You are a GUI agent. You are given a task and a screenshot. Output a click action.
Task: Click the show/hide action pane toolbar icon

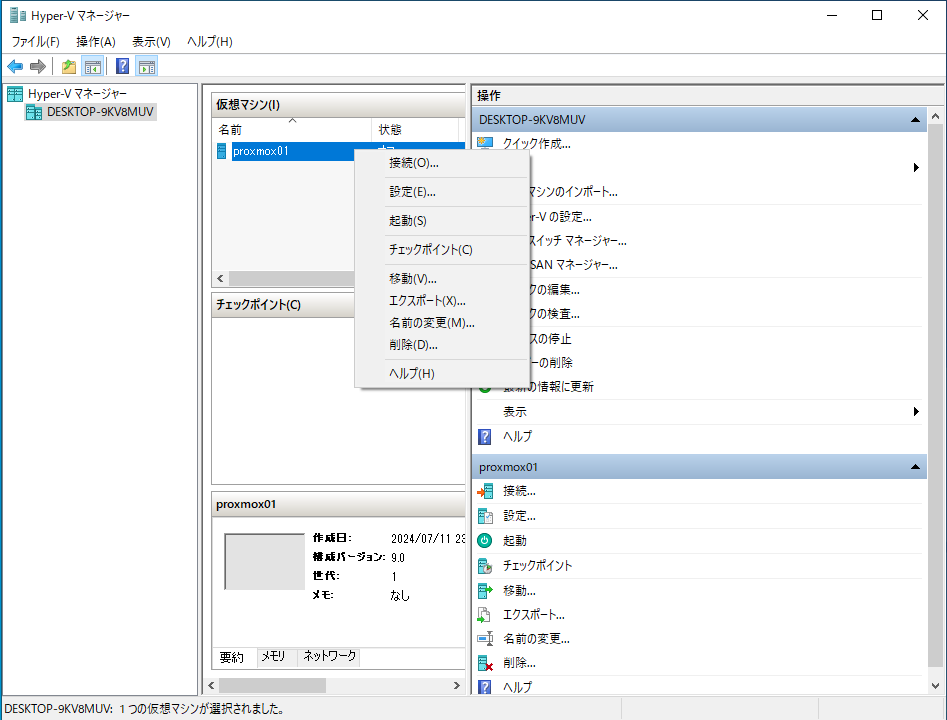[x=147, y=67]
